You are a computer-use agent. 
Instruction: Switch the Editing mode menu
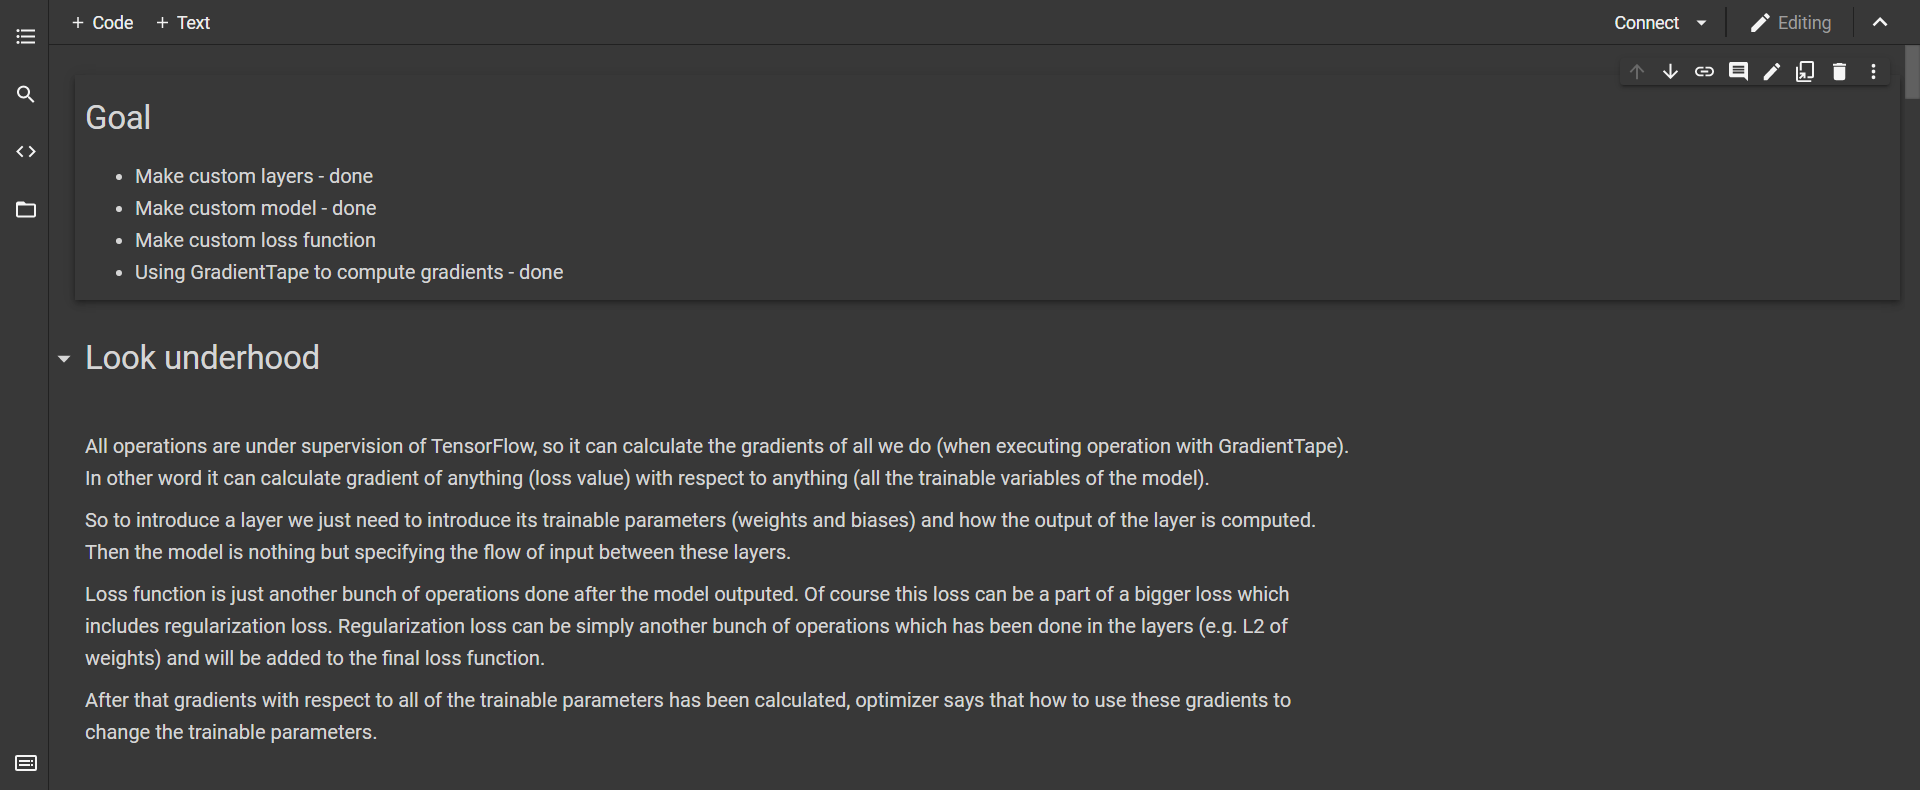pos(1791,23)
